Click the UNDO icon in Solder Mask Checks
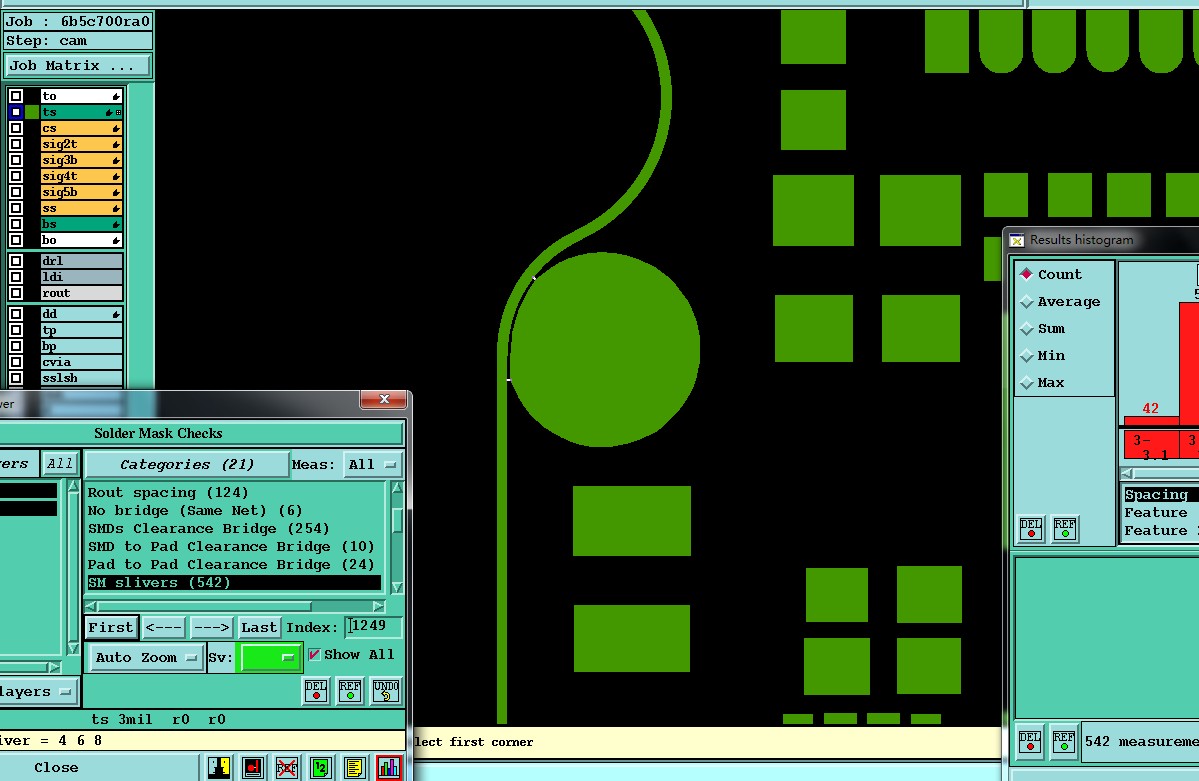This screenshot has width=1199, height=781. coord(386,690)
